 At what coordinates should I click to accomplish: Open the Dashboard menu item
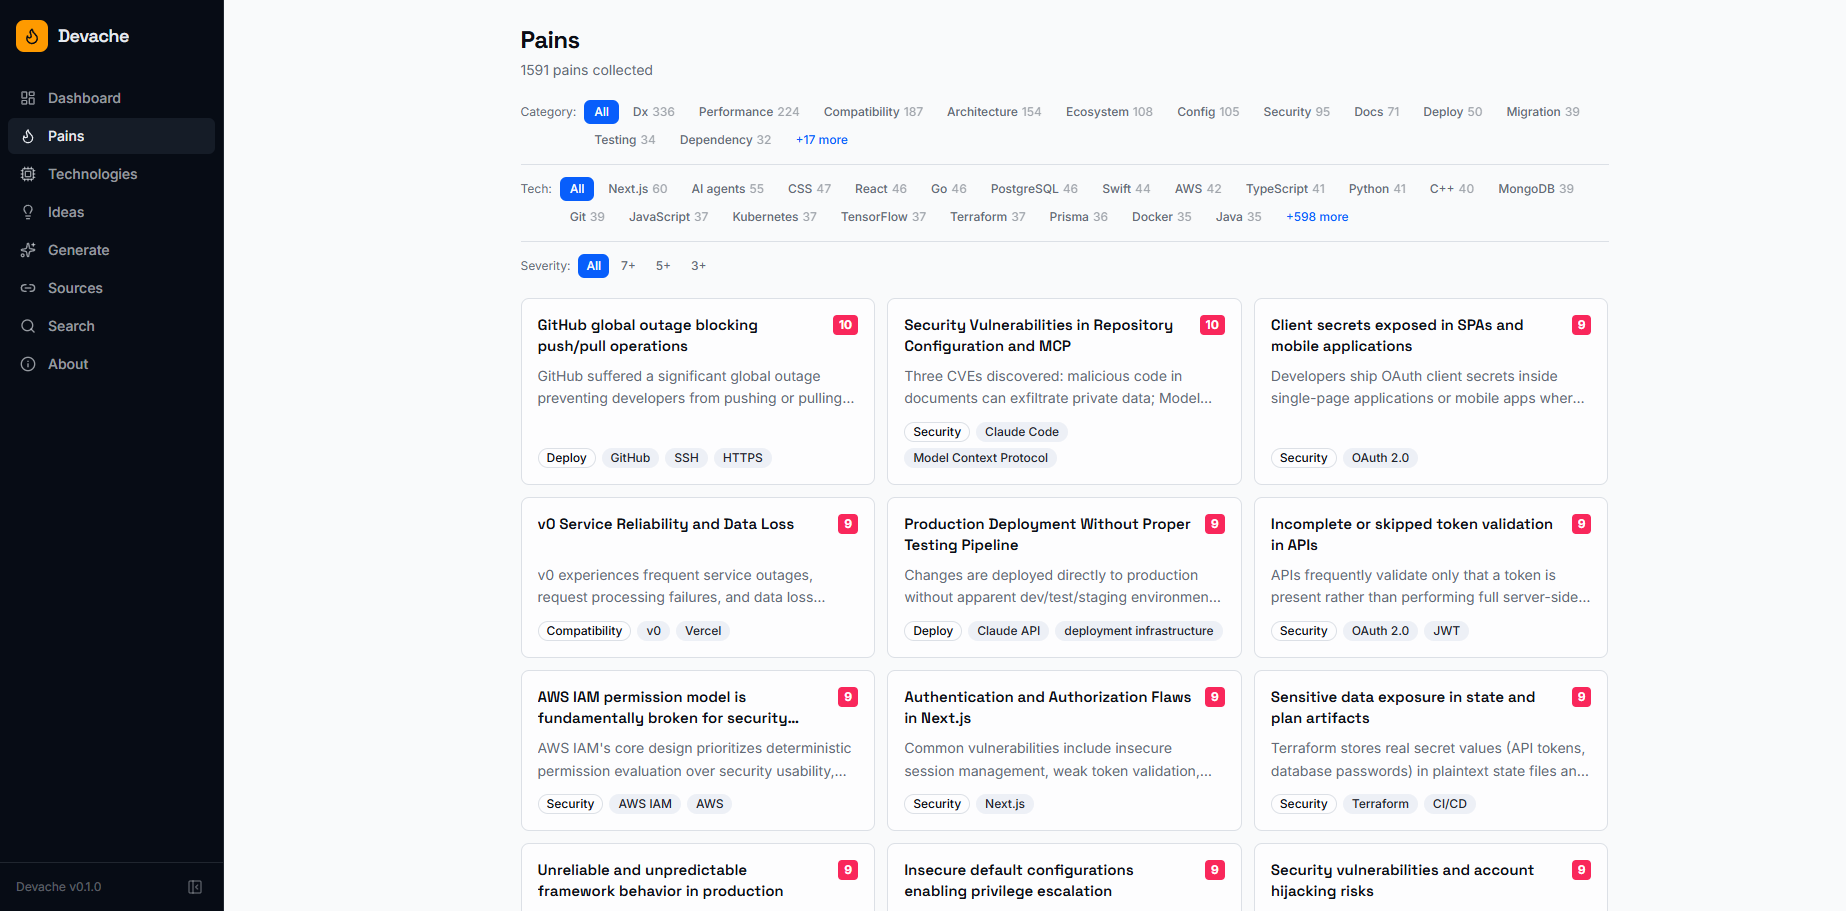(x=111, y=98)
